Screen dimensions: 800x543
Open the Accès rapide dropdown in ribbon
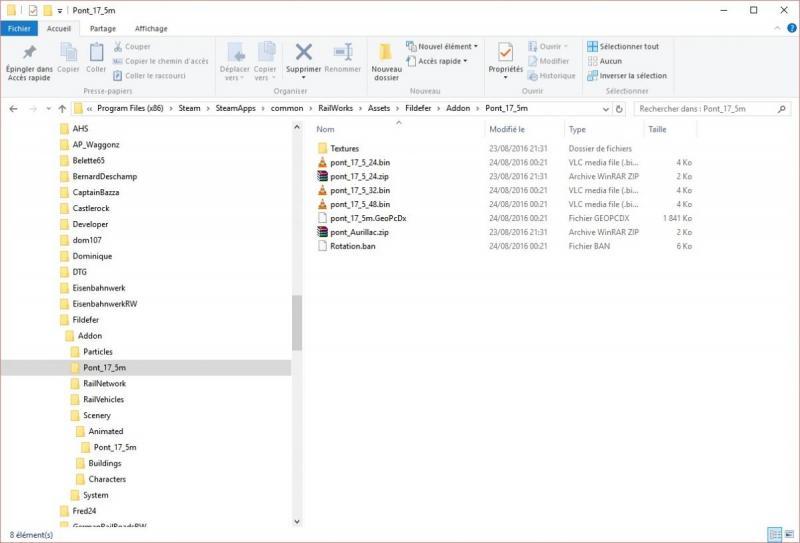tap(437, 61)
